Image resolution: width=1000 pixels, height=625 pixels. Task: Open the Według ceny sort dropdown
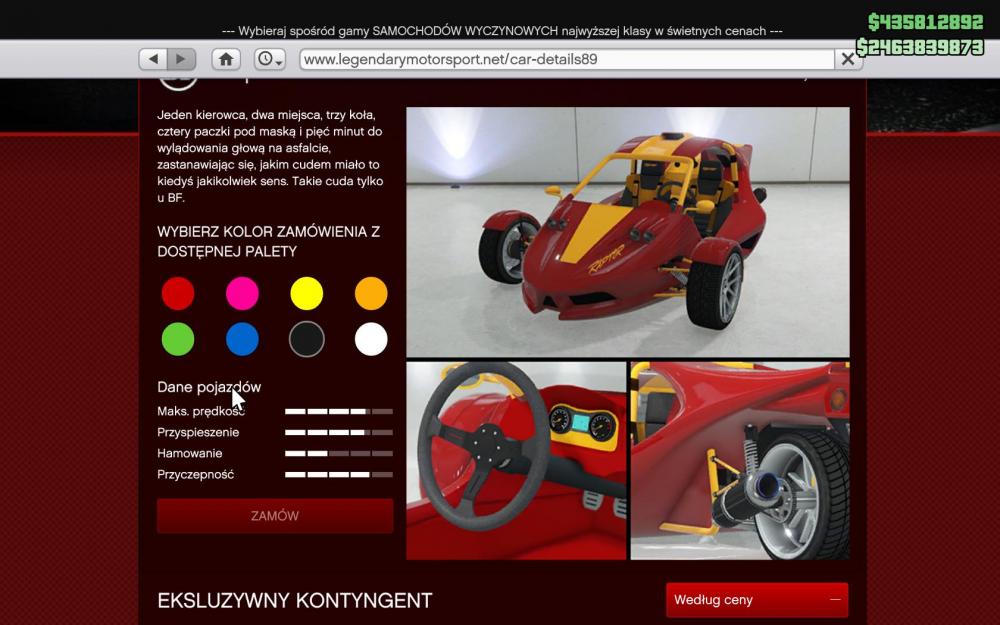coord(757,599)
